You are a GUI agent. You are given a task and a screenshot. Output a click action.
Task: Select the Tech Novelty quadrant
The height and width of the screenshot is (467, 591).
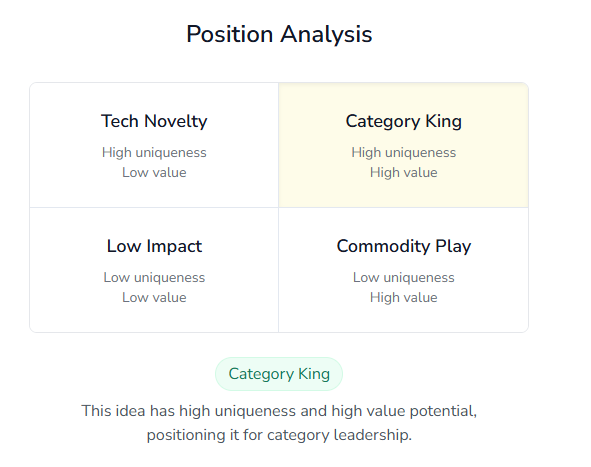coord(154,145)
